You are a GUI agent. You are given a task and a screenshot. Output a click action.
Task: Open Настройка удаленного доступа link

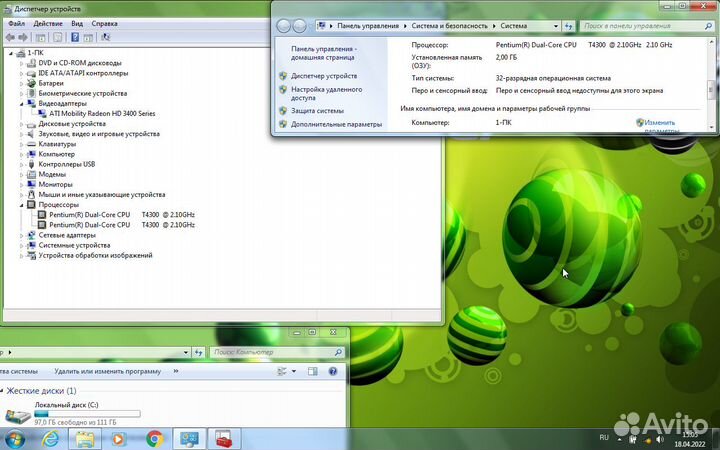point(326,94)
